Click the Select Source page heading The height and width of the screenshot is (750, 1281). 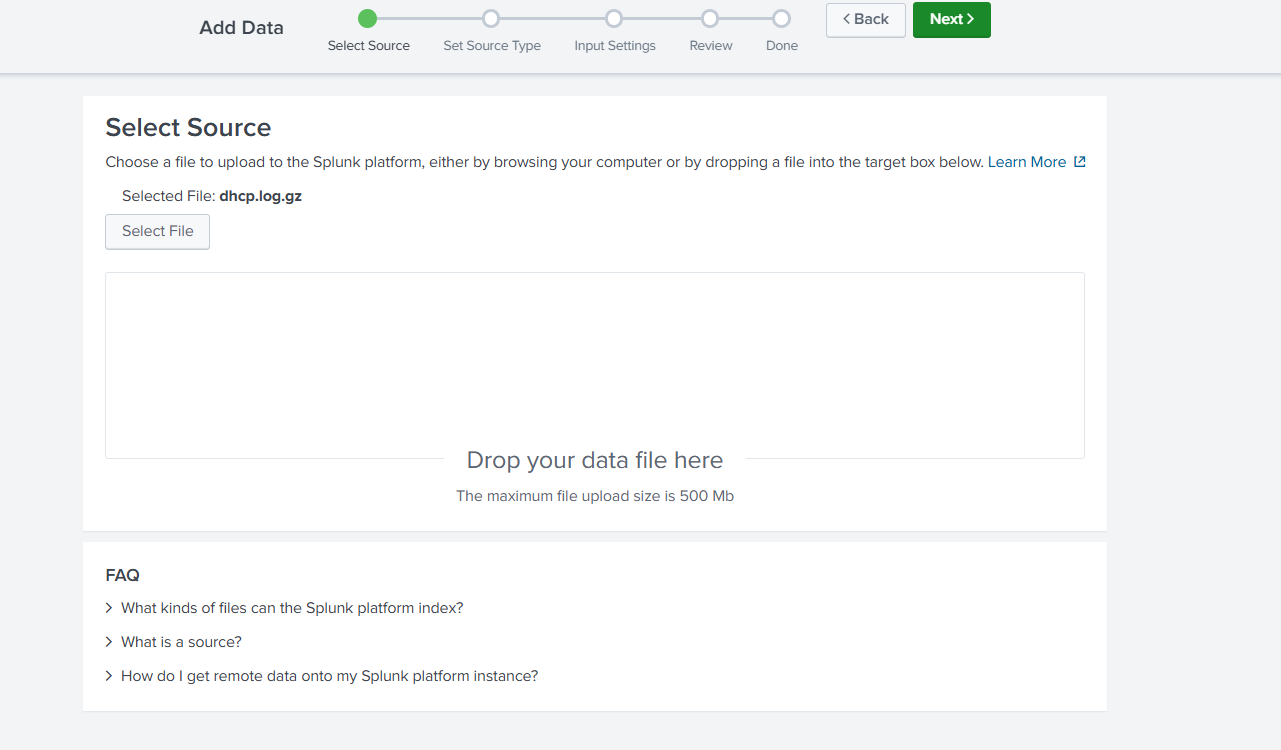tap(188, 127)
